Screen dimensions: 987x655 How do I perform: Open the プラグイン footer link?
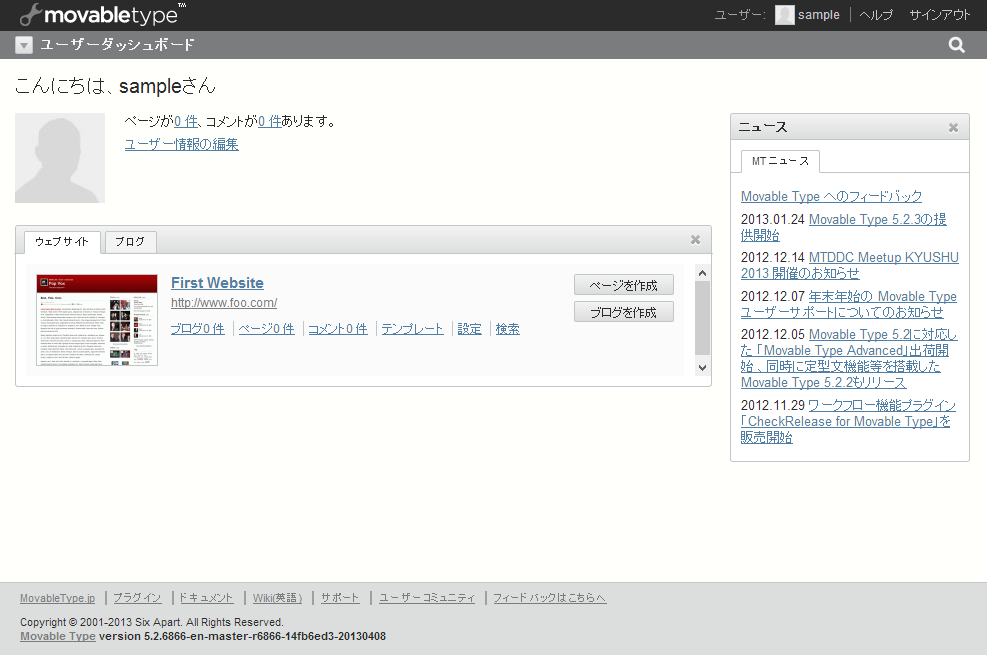click(137, 598)
